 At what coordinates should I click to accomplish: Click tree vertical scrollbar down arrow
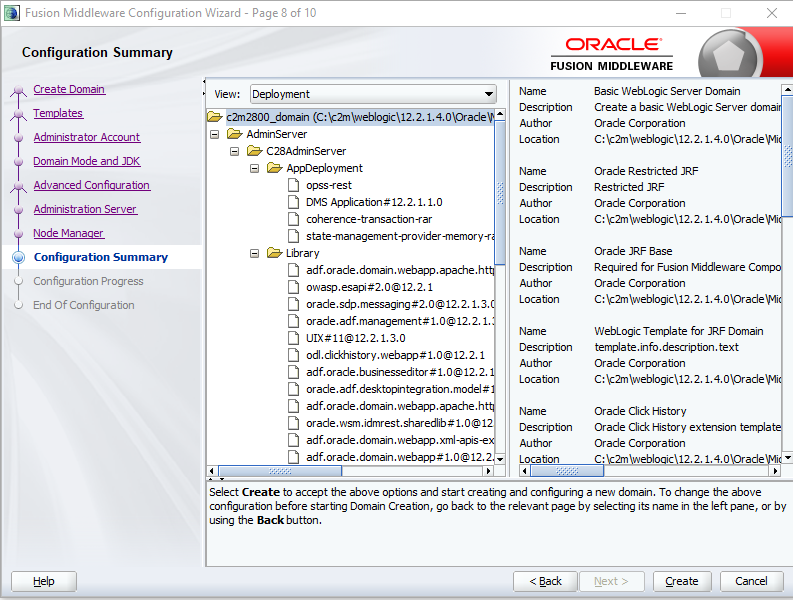[500, 459]
